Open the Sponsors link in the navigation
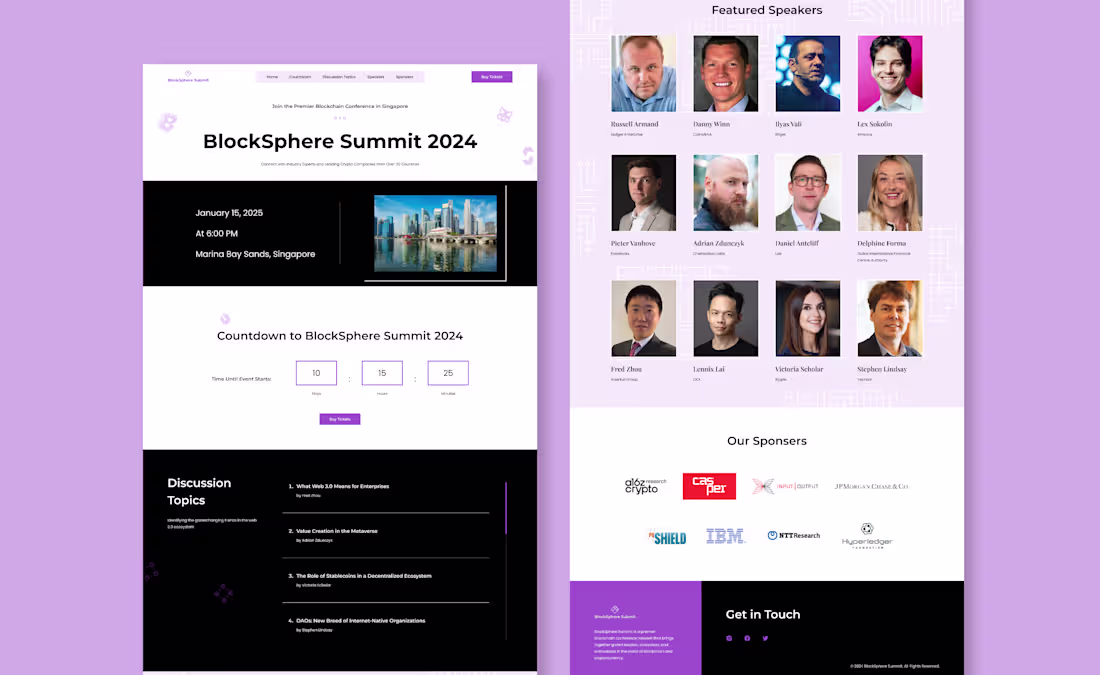The height and width of the screenshot is (675, 1100). point(405,76)
